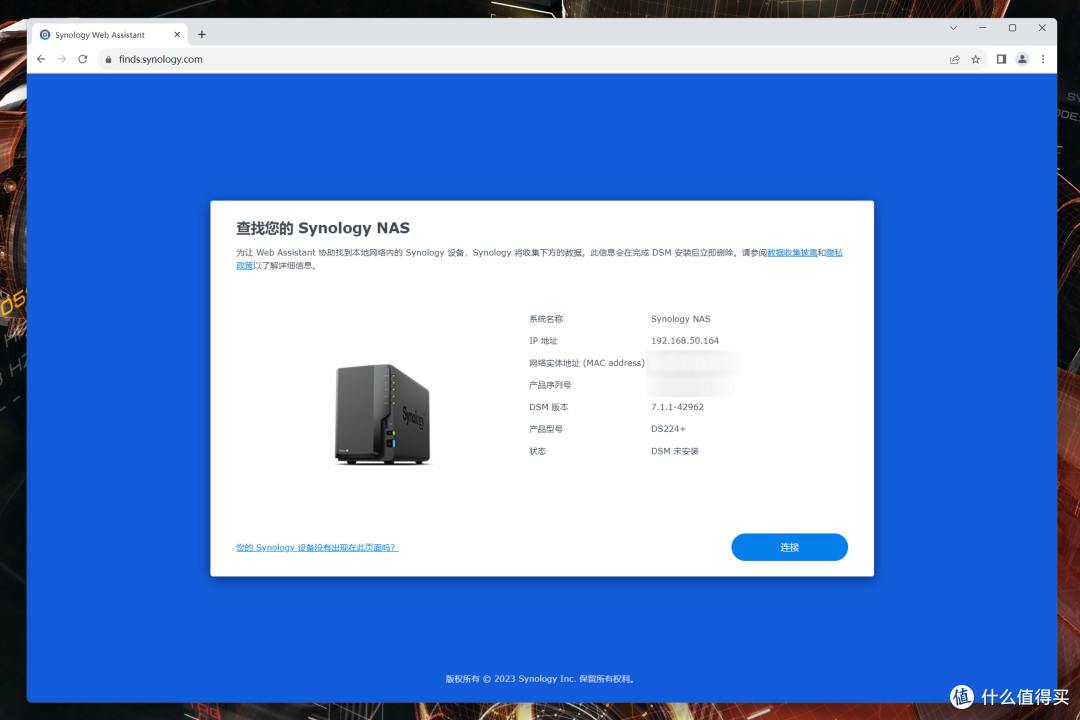Click the DS224+ NAS device image

pos(383,414)
